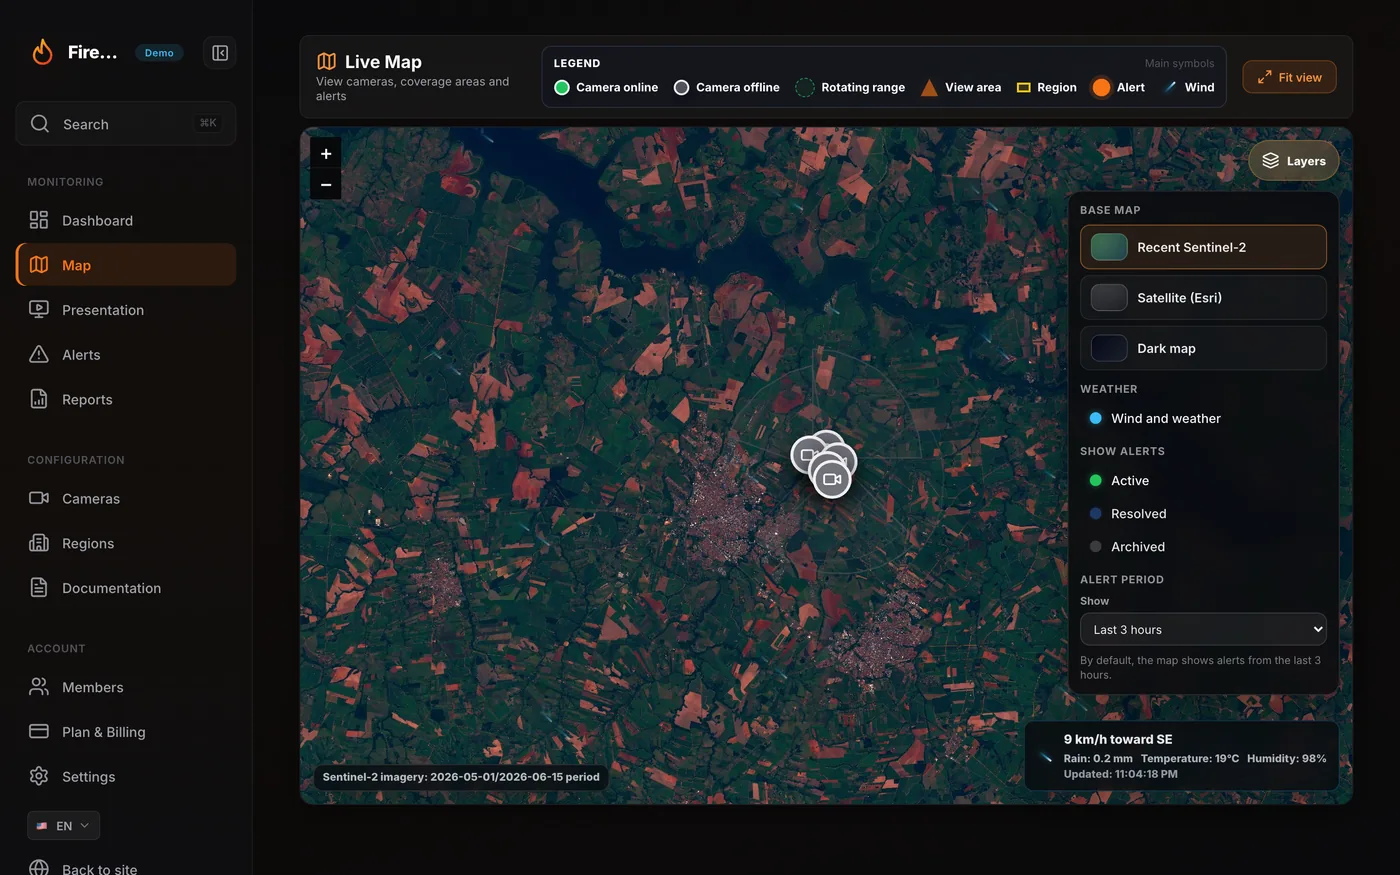This screenshot has width=1400, height=875.
Task: Click the '9 km/h toward SE' text
Action: pos(1118,739)
